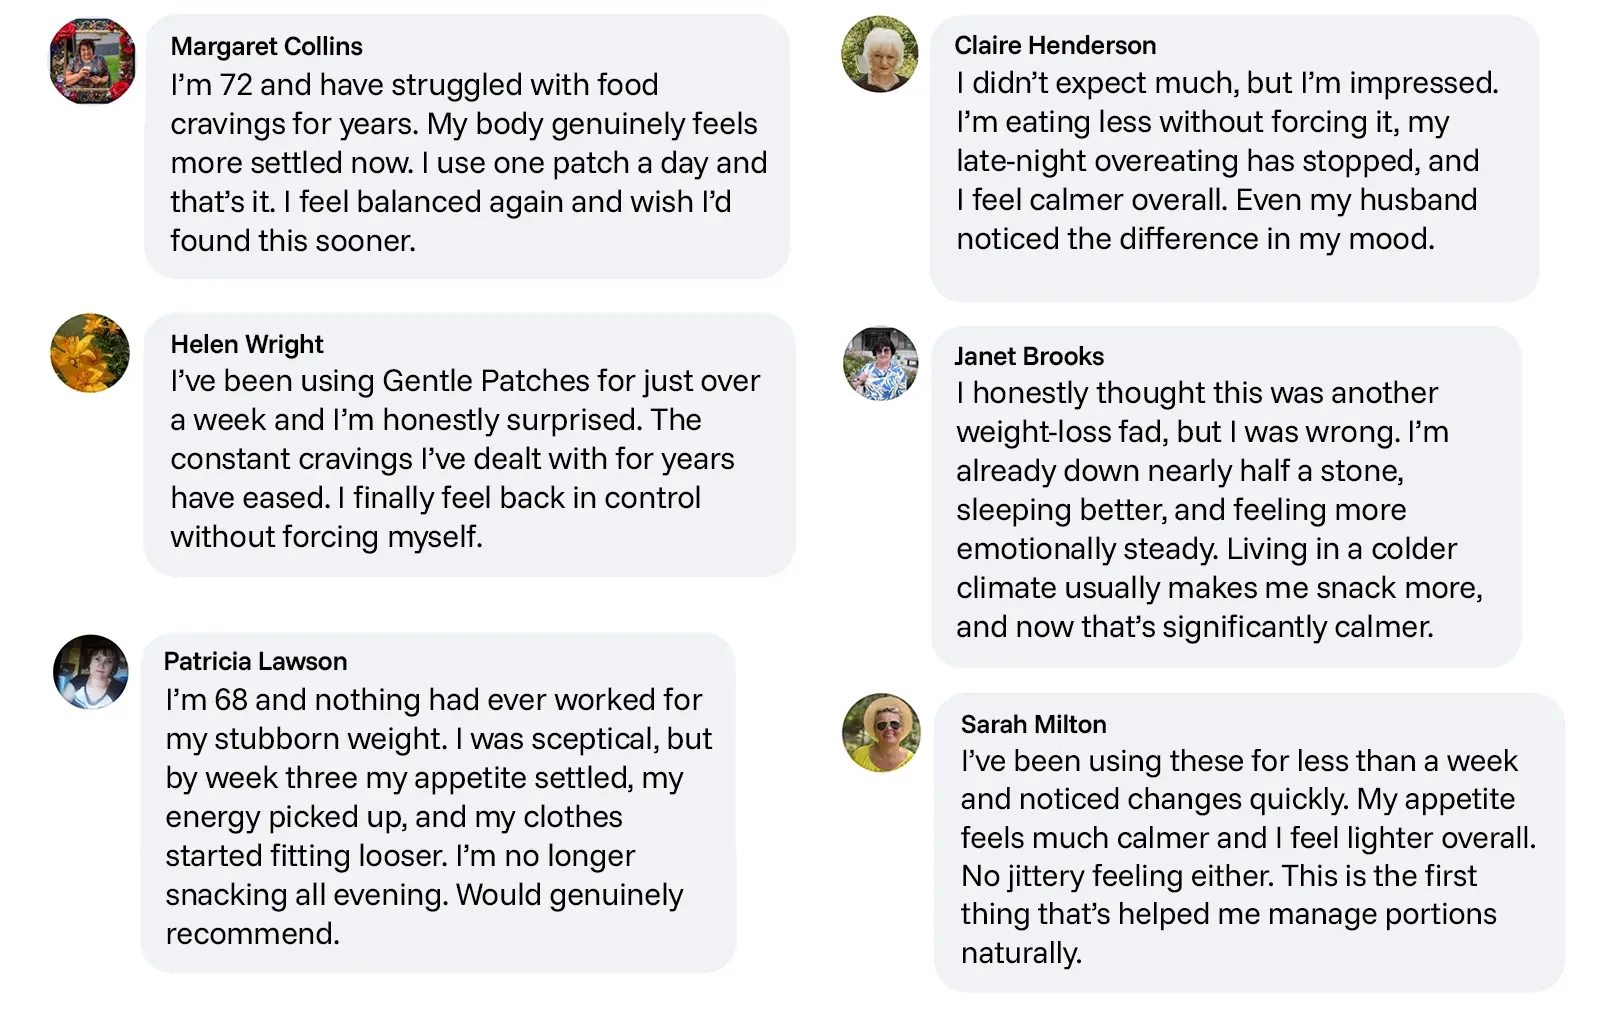
Task: Open the Janet Brooks name link
Action: point(1029,356)
